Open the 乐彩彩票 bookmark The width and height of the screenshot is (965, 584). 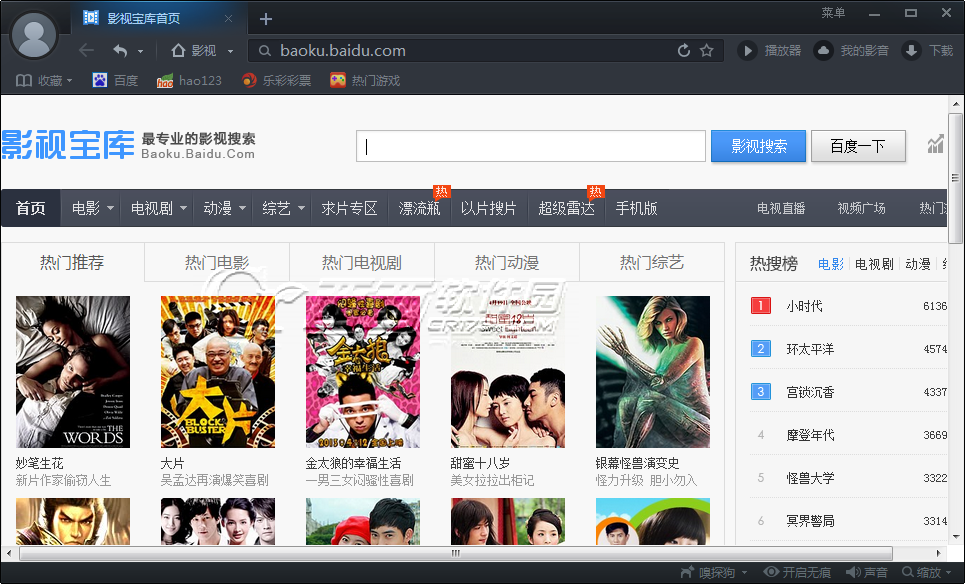[276, 81]
